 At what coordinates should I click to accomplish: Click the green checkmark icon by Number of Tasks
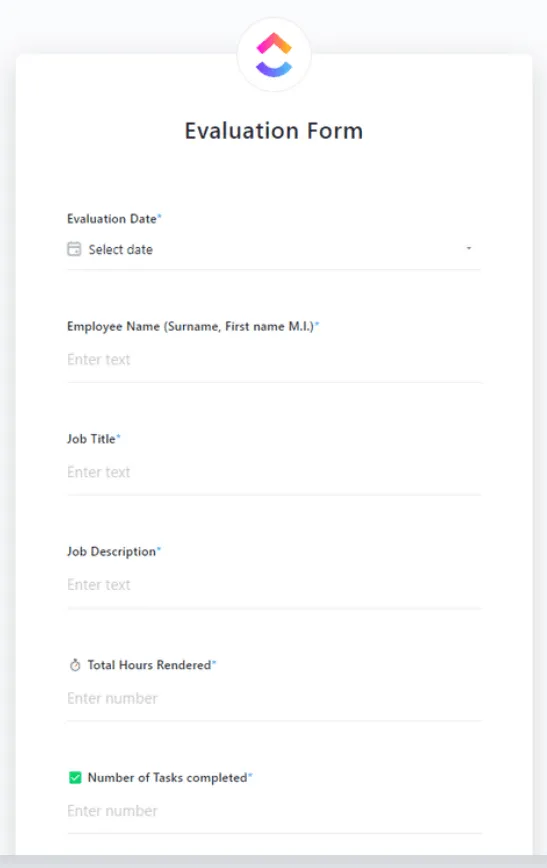pyautogui.click(x=75, y=778)
